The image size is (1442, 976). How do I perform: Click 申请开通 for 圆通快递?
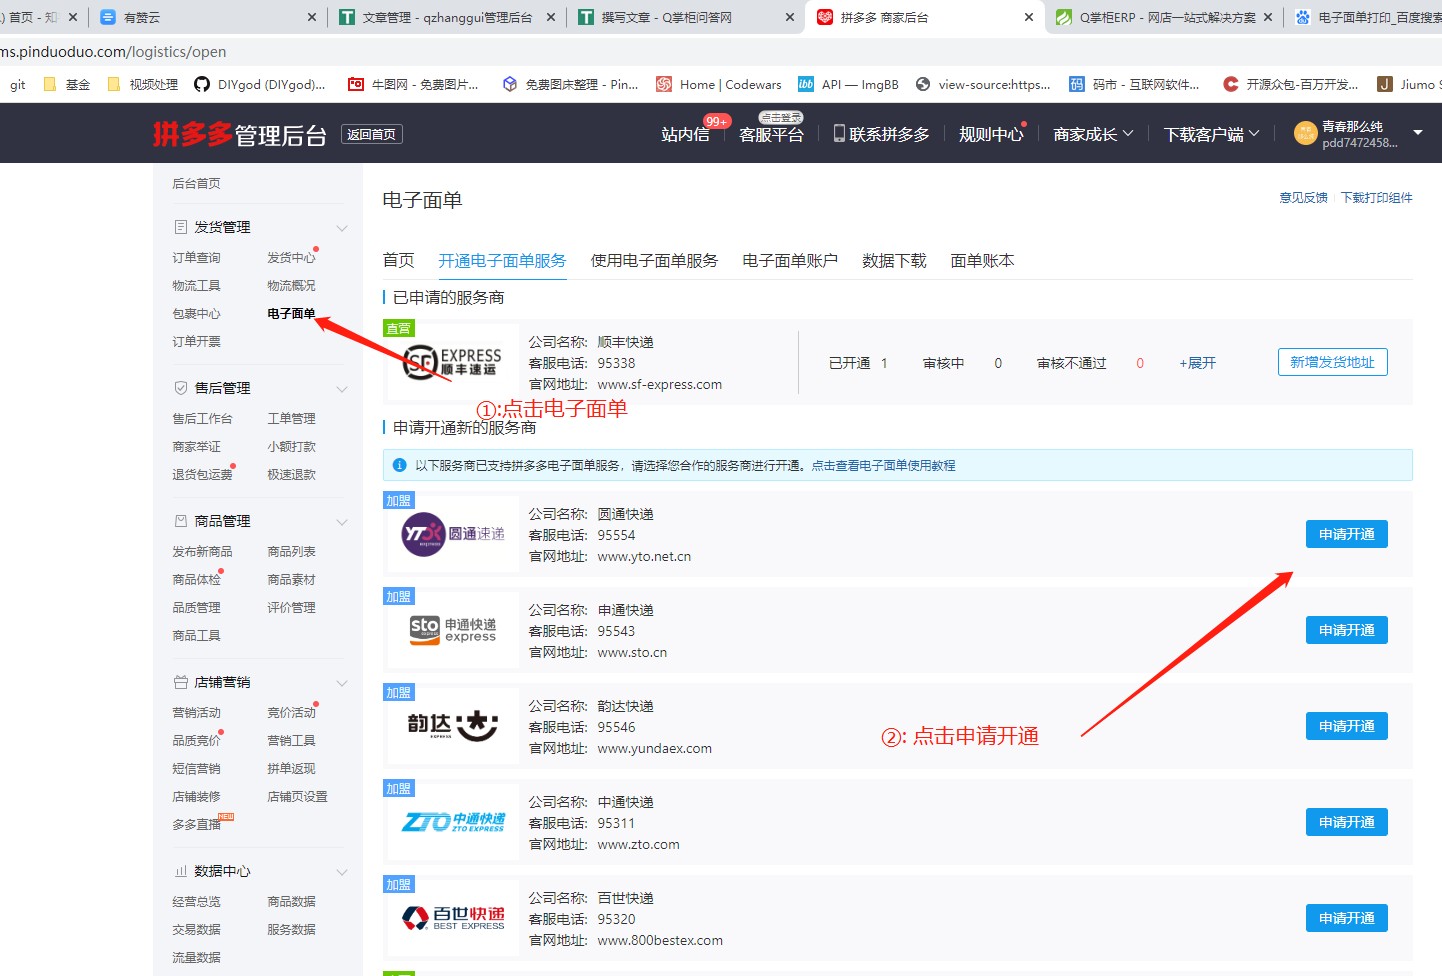click(x=1346, y=534)
